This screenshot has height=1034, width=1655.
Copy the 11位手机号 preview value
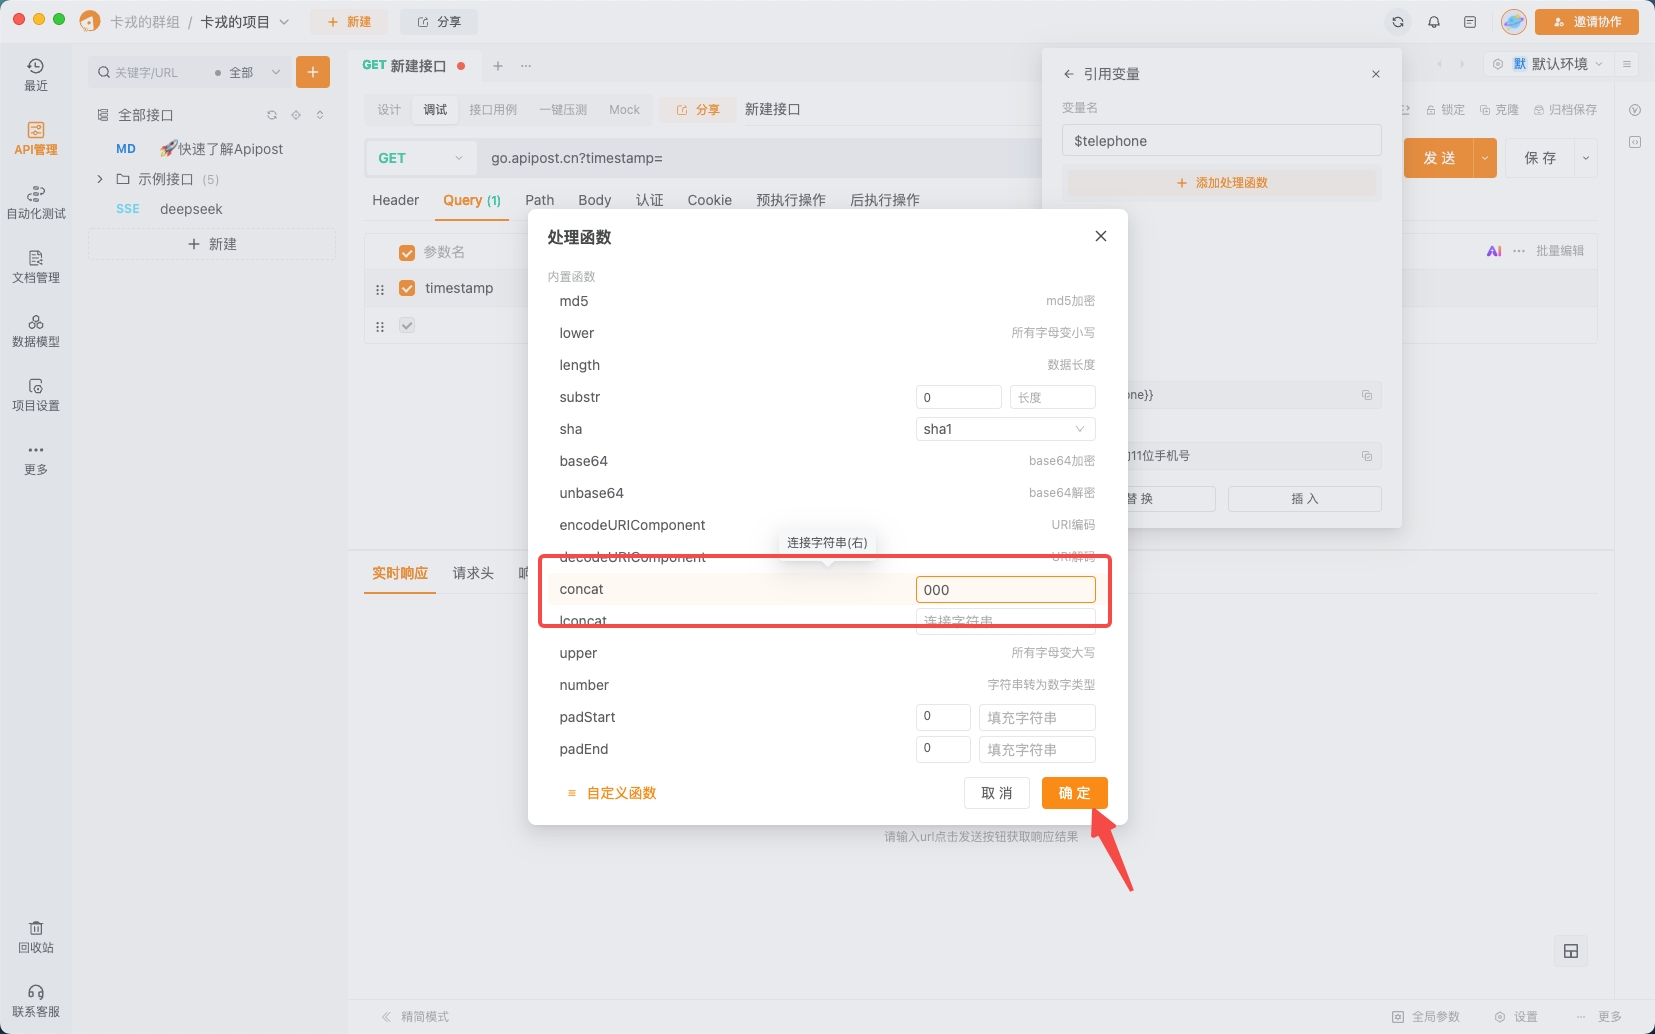pos(1367,456)
